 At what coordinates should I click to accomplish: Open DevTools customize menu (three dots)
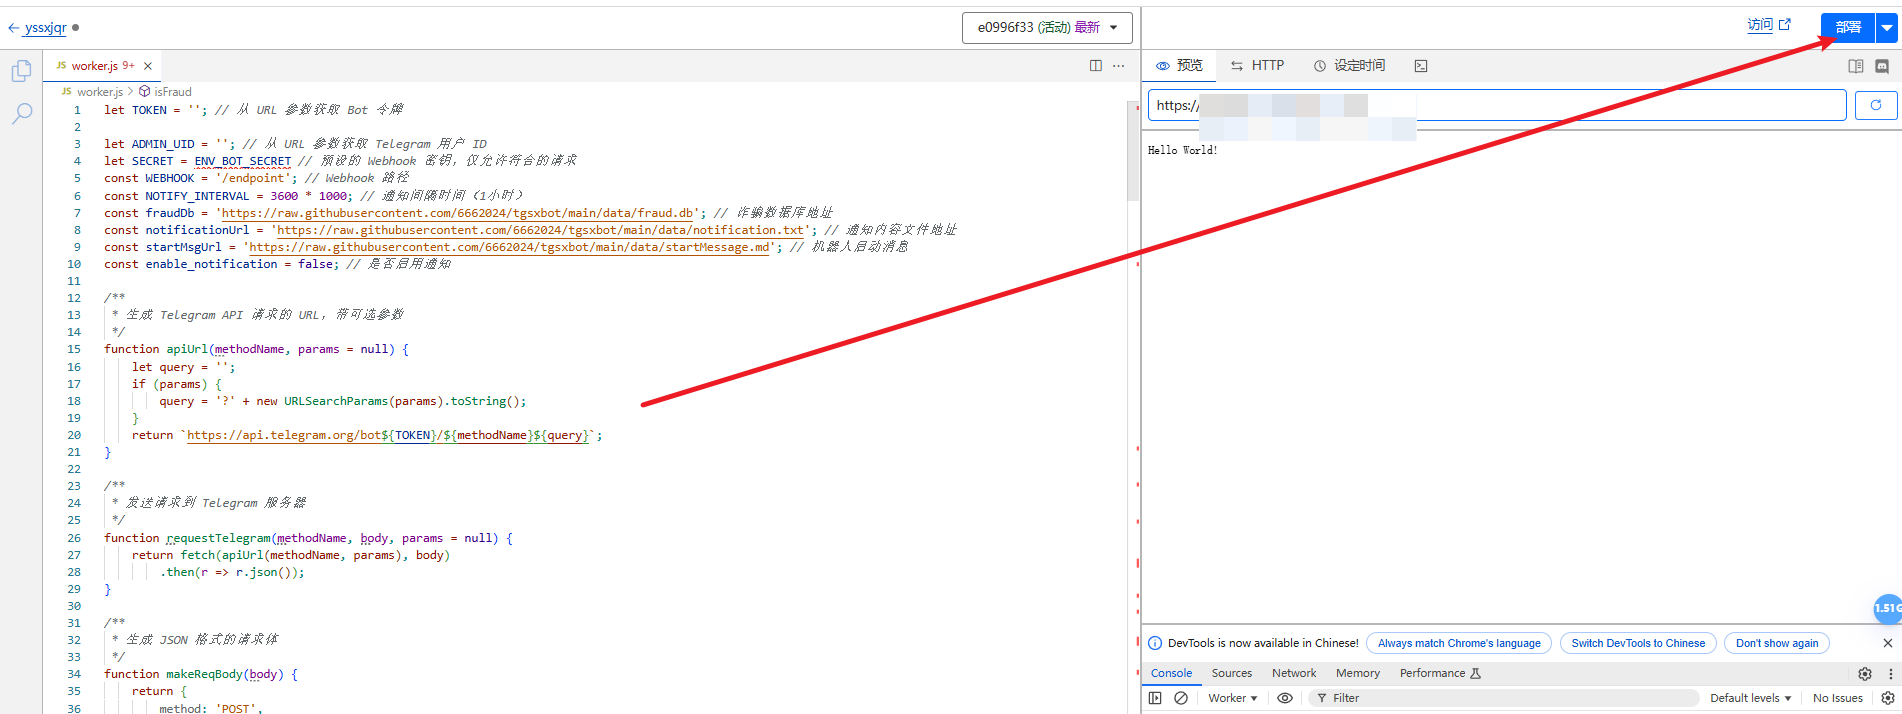click(1890, 674)
